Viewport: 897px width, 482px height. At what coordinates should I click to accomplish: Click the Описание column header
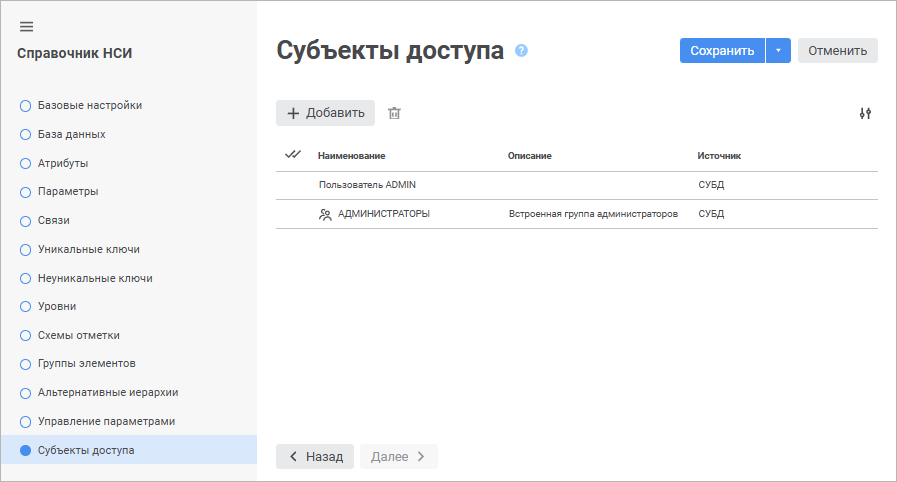point(530,156)
